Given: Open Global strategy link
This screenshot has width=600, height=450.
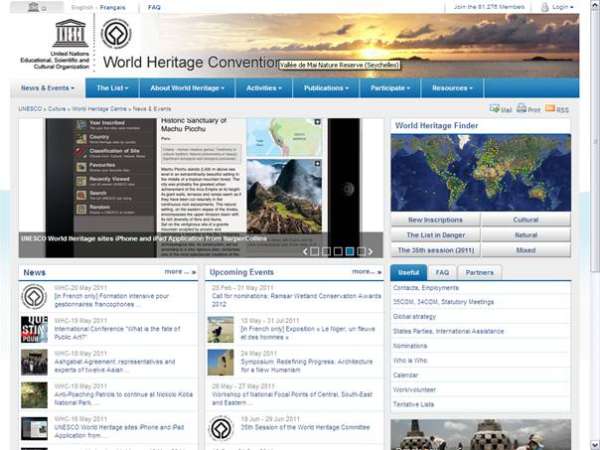Looking at the screenshot, I should click(414, 316).
